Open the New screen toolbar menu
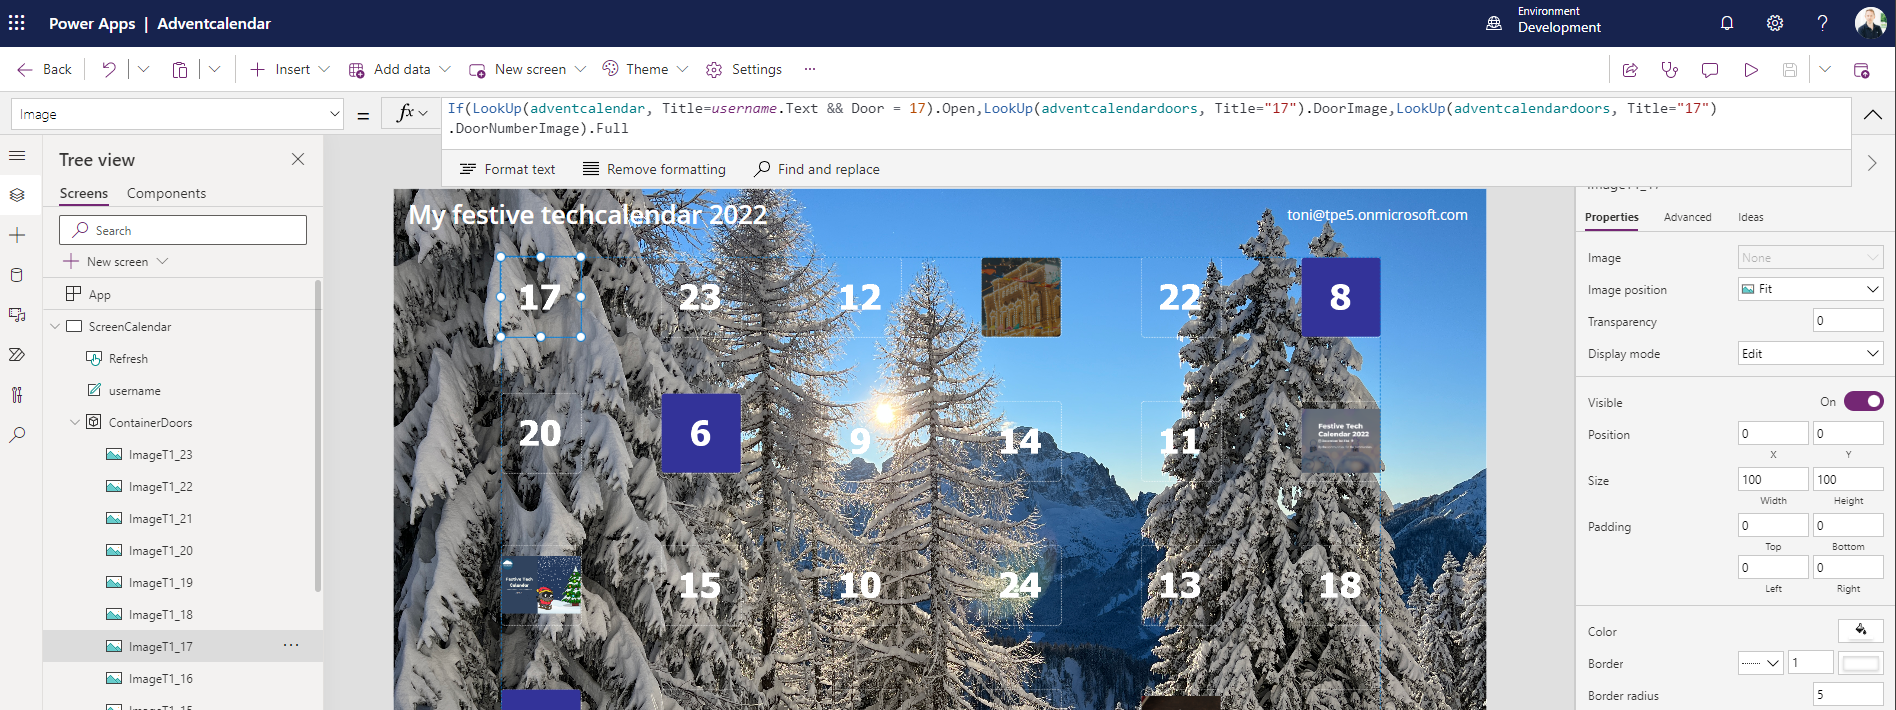Viewport: 1896px width, 710px height. click(x=527, y=69)
